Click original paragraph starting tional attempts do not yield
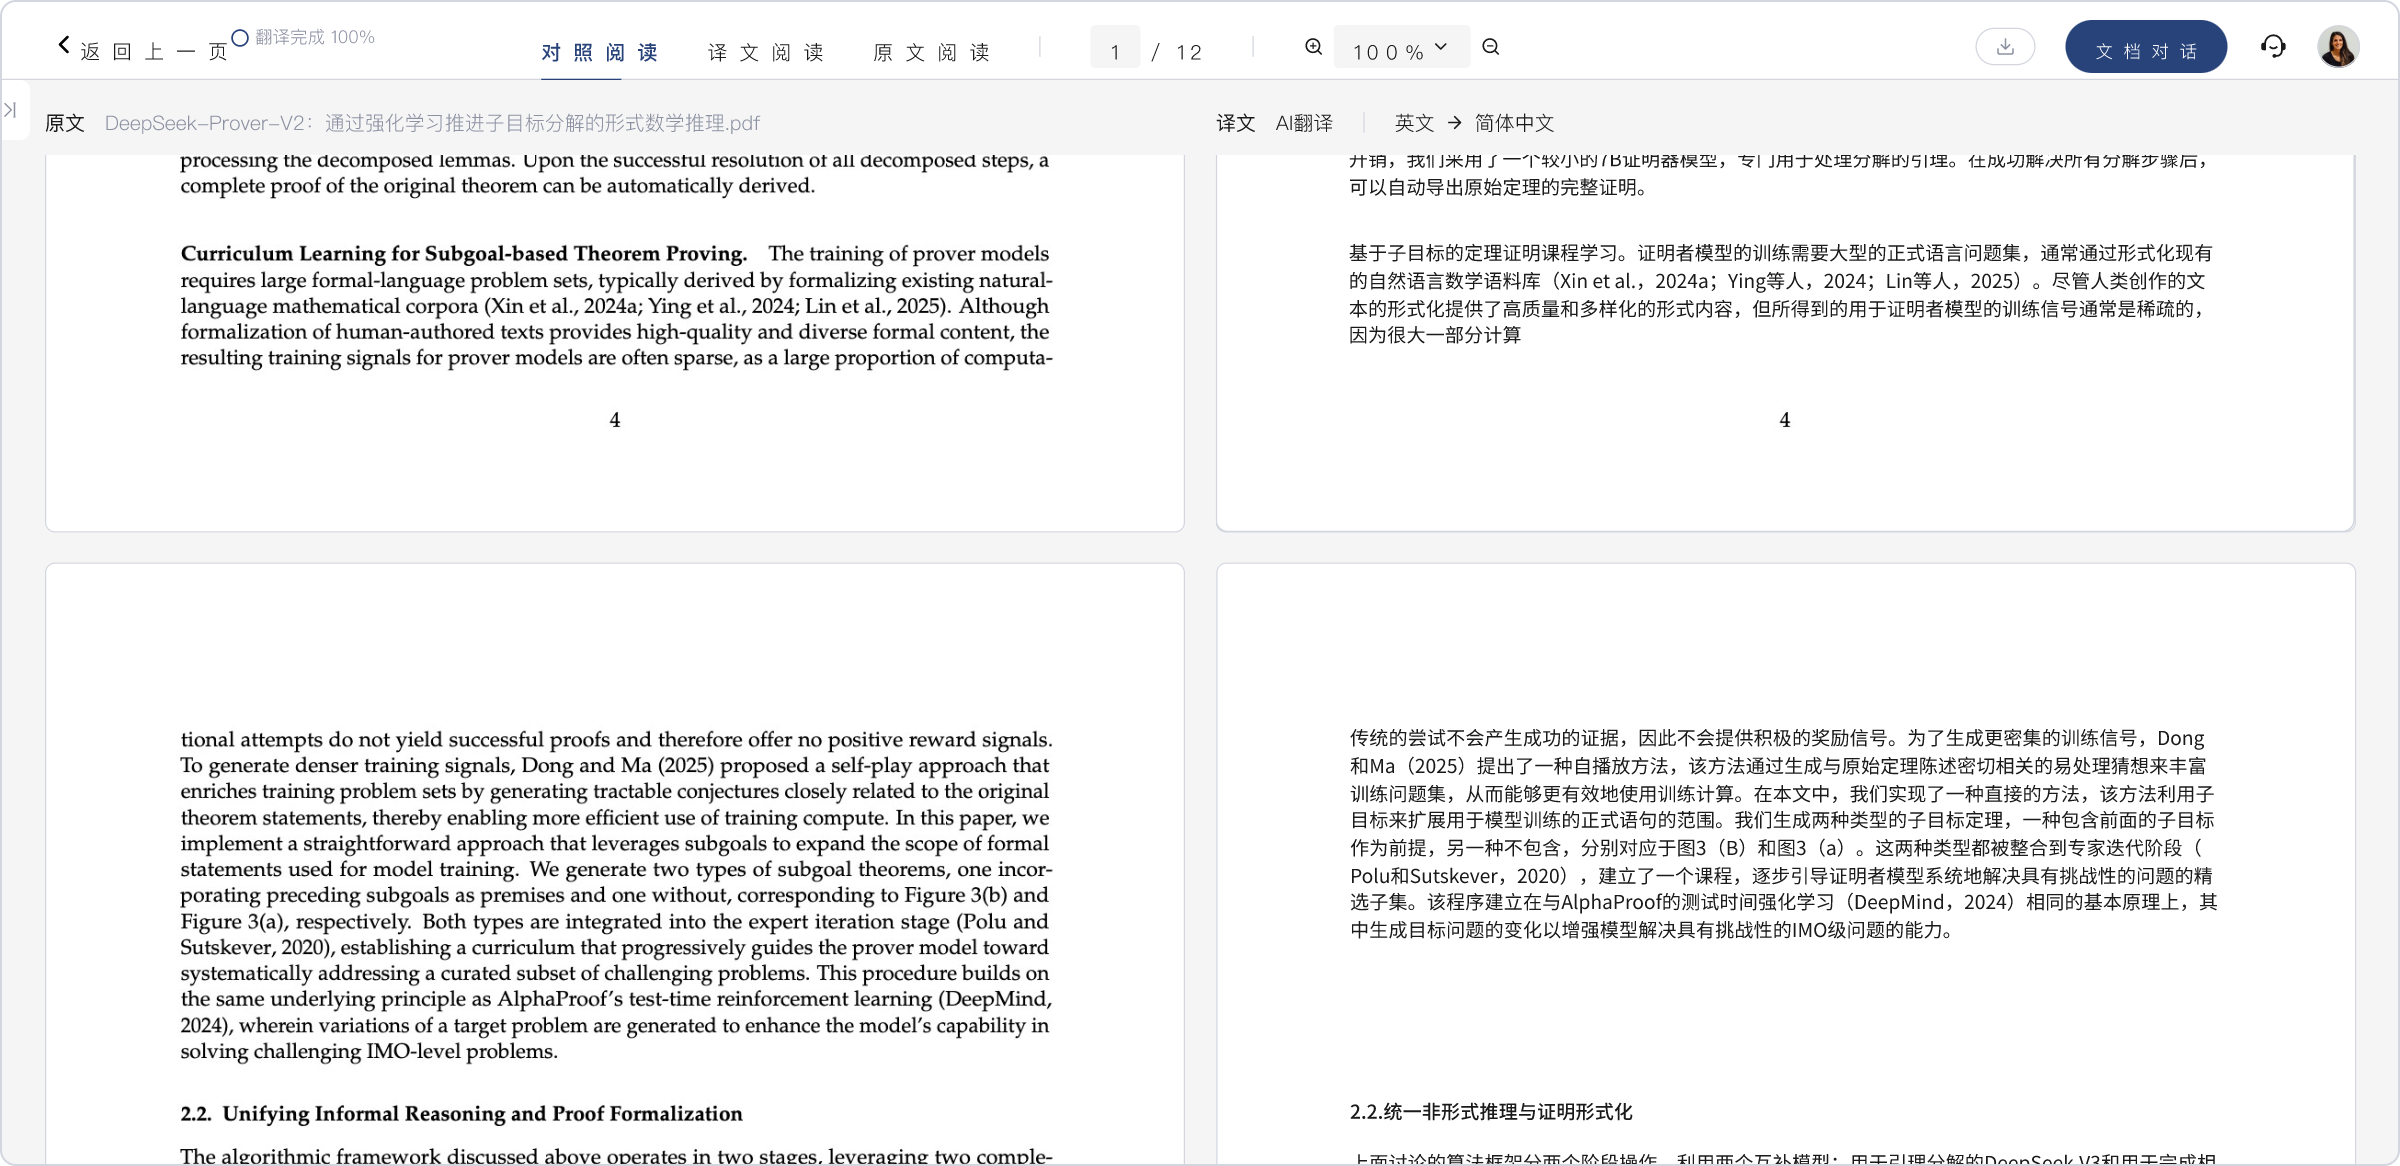The width and height of the screenshot is (2400, 1166). pos(616,895)
